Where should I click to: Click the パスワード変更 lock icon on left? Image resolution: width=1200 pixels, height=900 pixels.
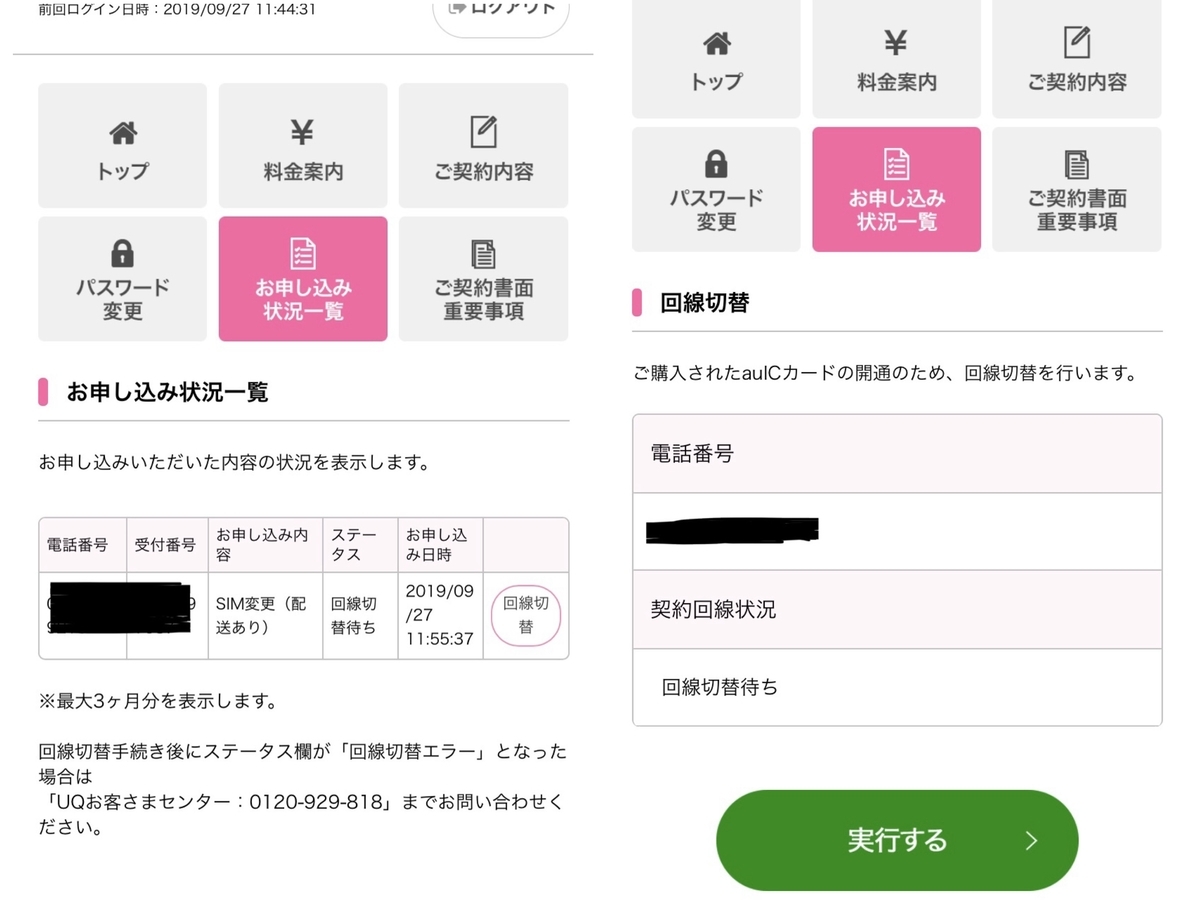[x=122, y=278]
